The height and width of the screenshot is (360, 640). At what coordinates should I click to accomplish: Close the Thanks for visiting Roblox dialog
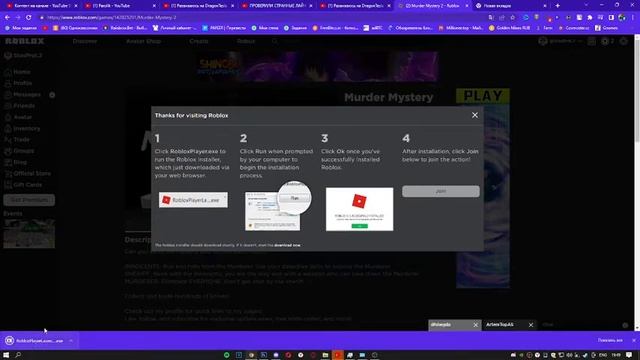point(475,116)
